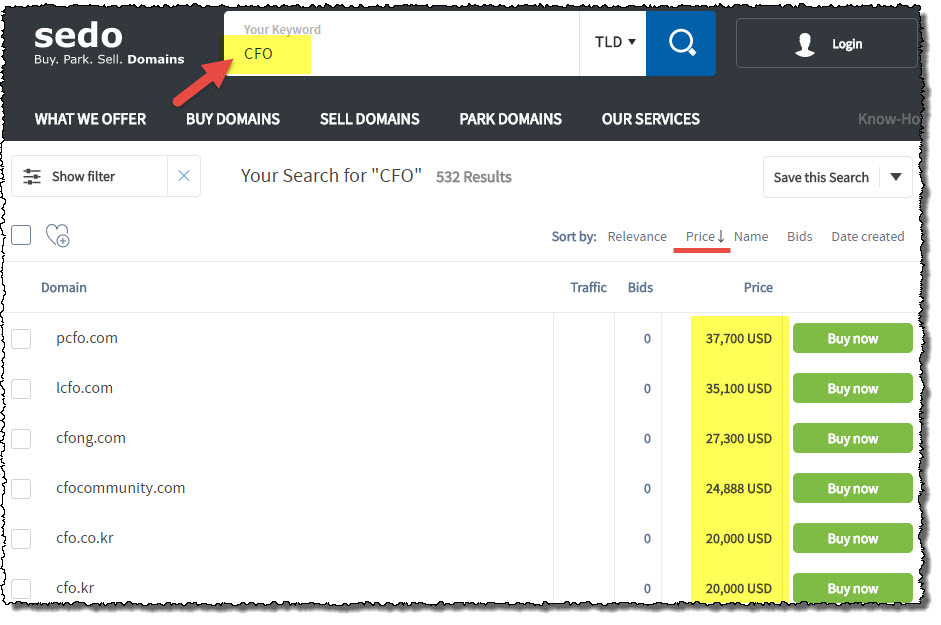Viewport: 941px width, 625px height.
Task: Sort results by Relevance
Action: coord(637,237)
